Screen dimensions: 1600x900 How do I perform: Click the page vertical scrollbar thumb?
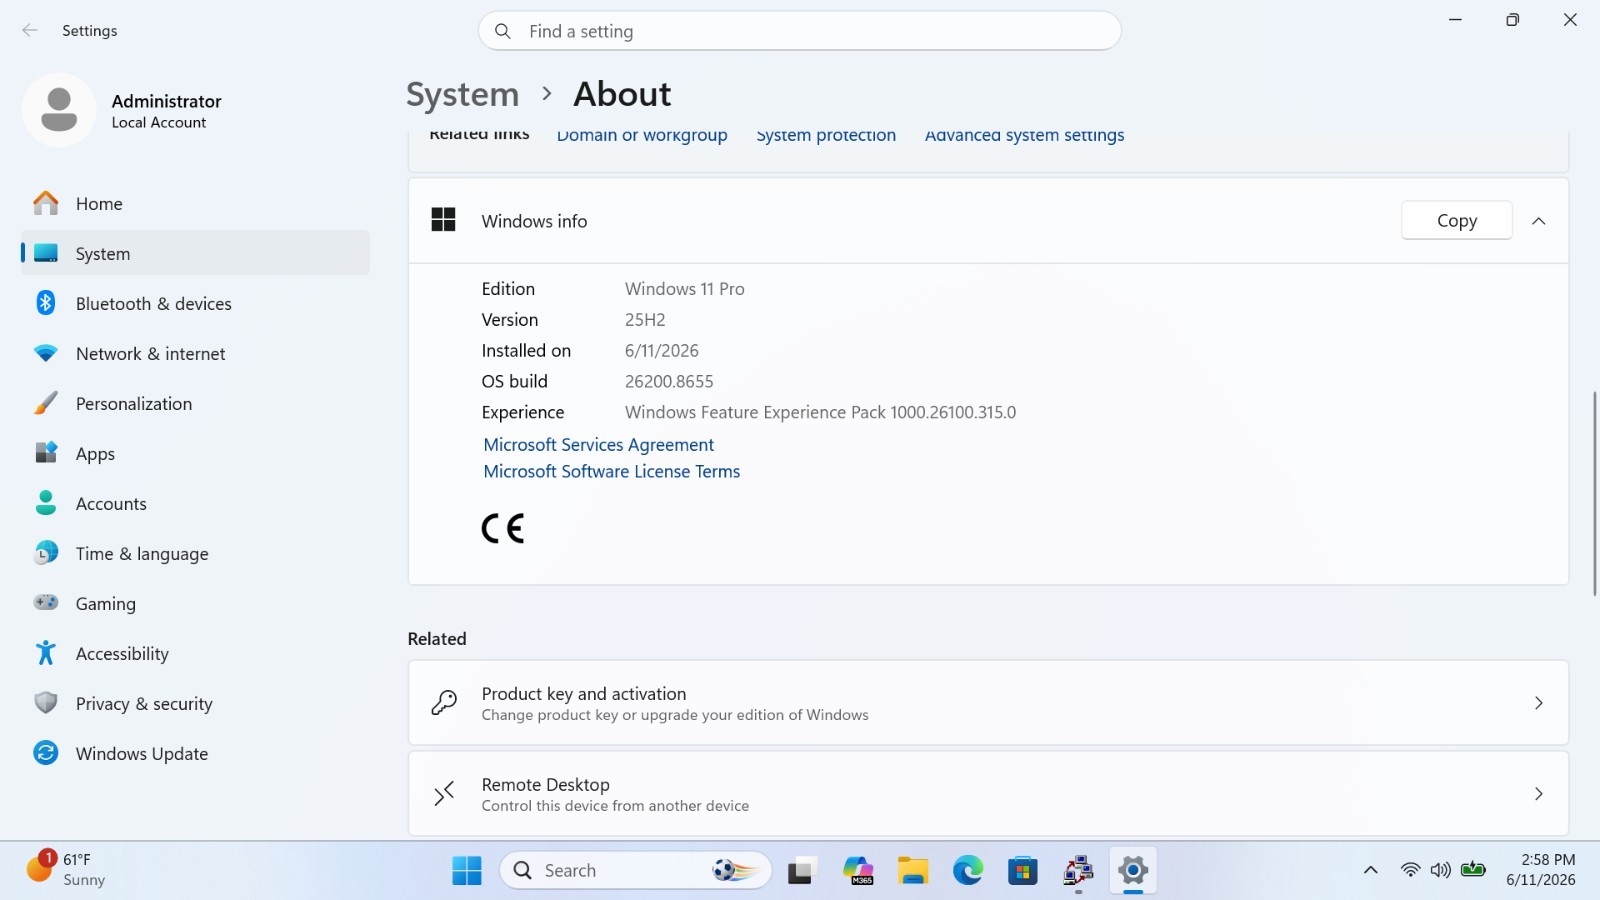[1594, 493]
